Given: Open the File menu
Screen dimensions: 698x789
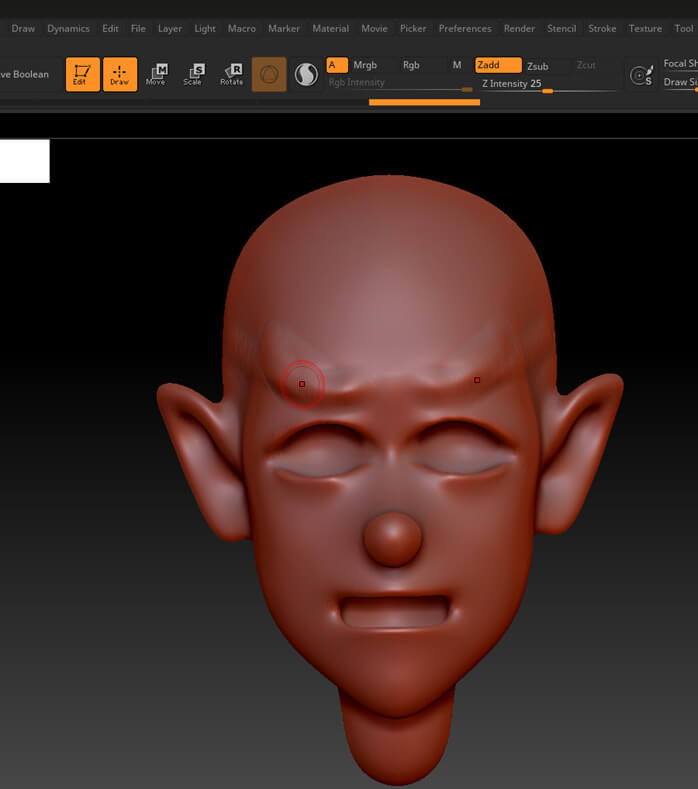Looking at the screenshot, I should 138,29.
